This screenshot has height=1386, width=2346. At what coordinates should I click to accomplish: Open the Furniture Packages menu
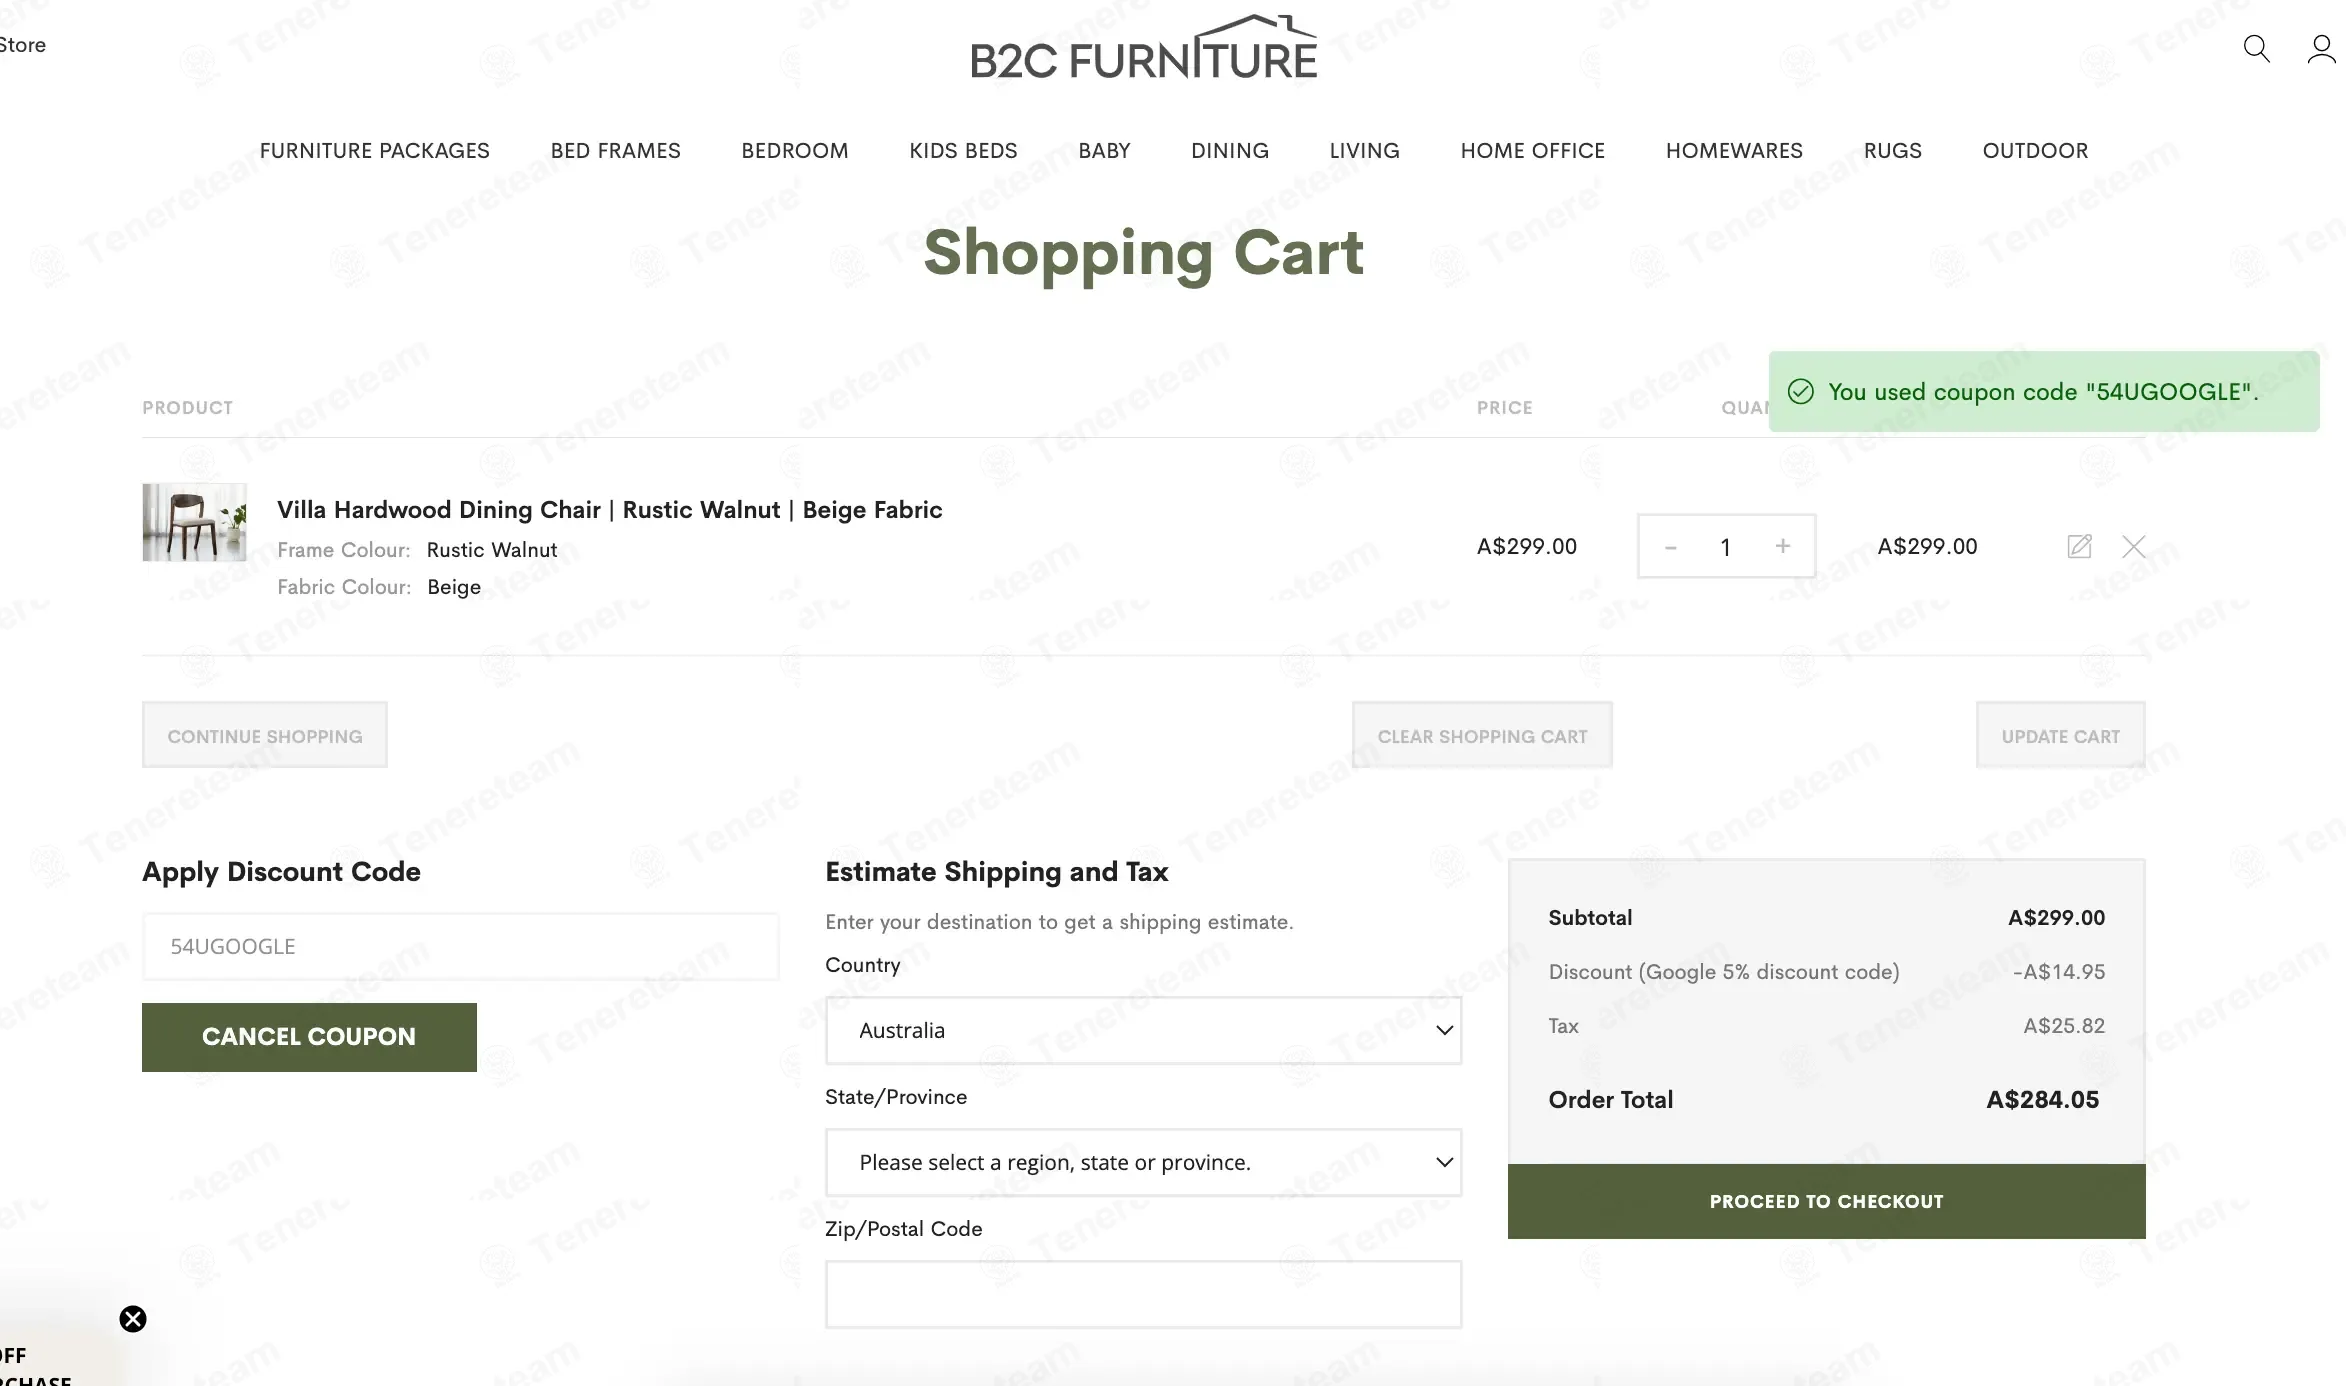pos(375,151)
